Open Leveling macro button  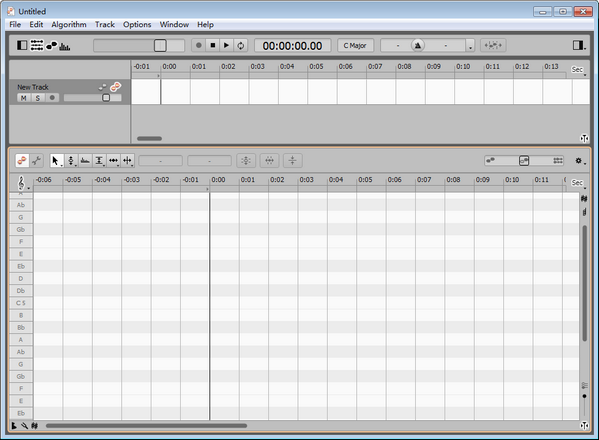point(293,160)
